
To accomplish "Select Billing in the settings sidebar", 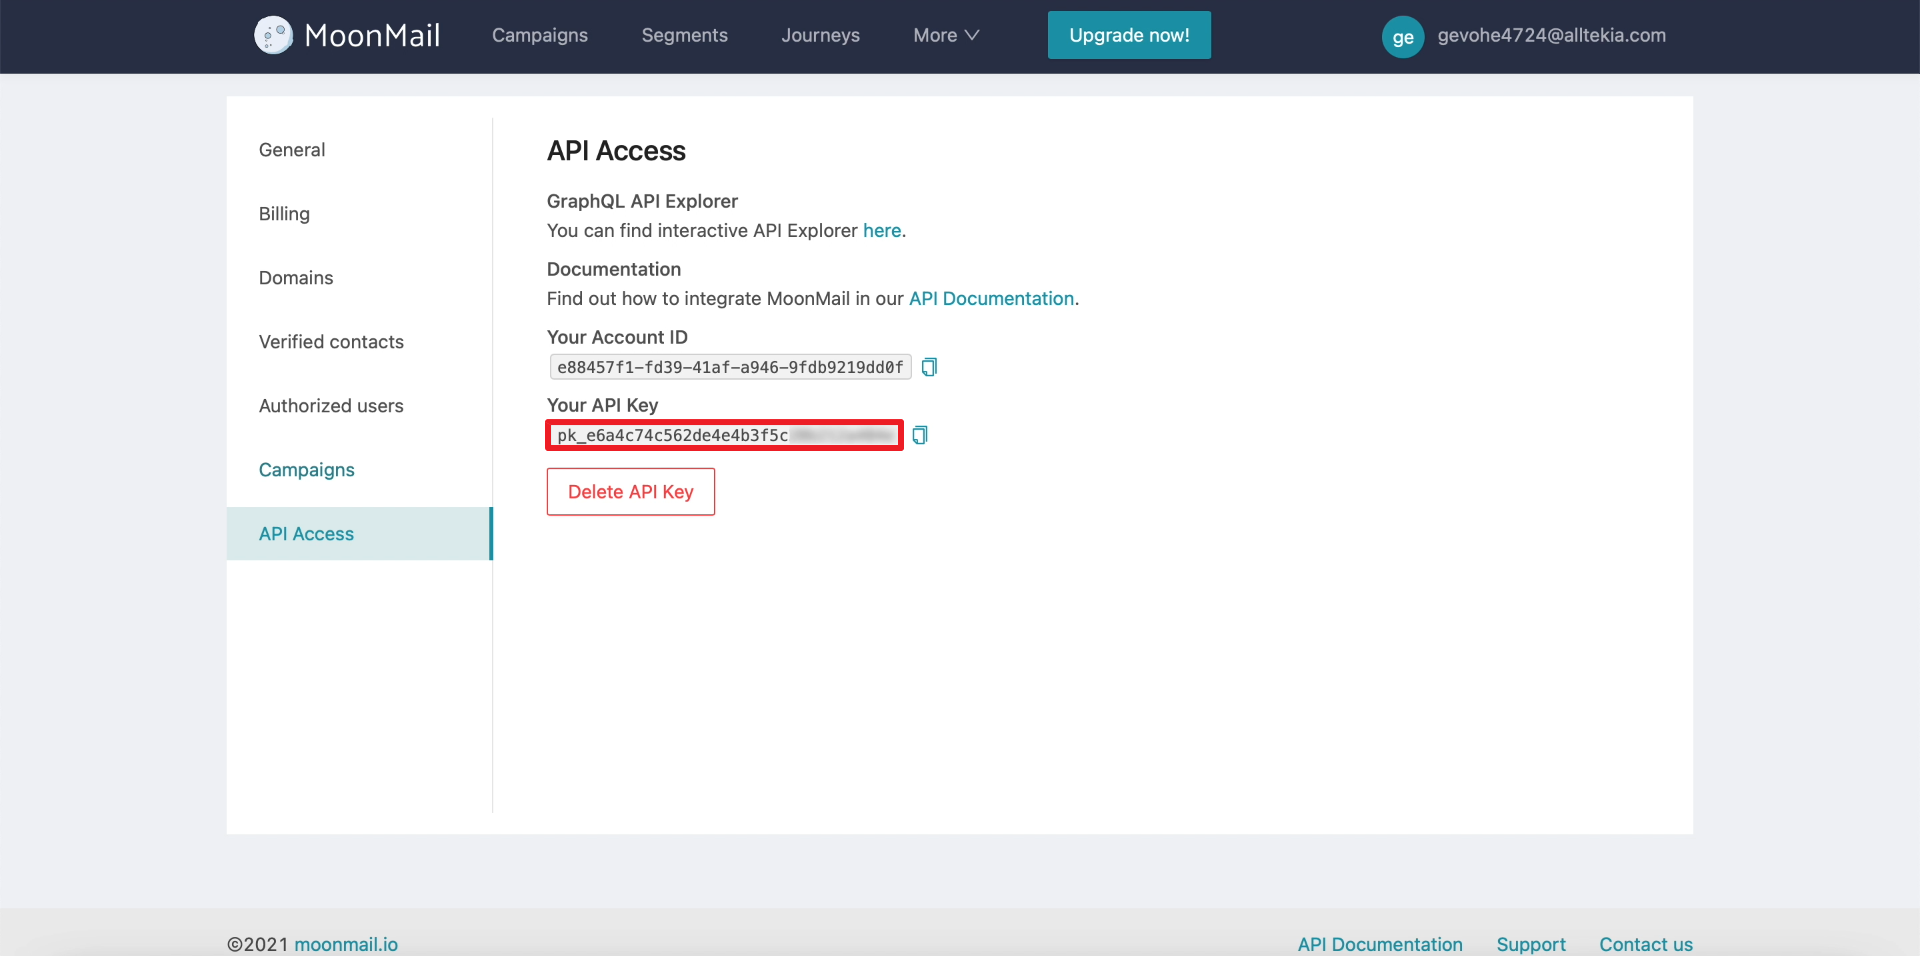I will 284,214.
